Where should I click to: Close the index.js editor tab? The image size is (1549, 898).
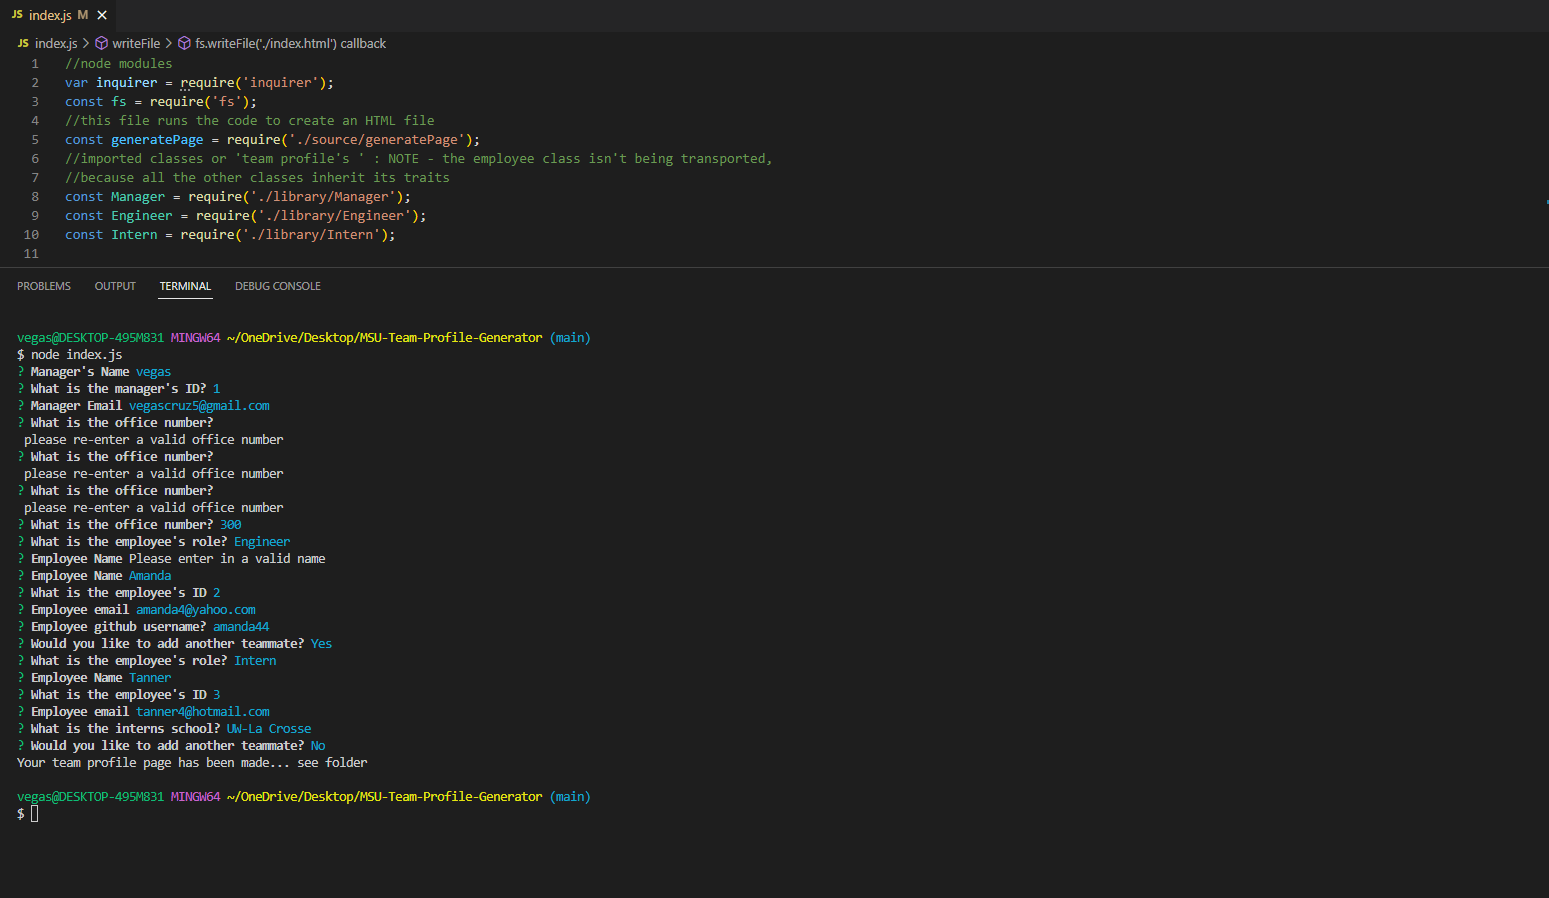101,15
